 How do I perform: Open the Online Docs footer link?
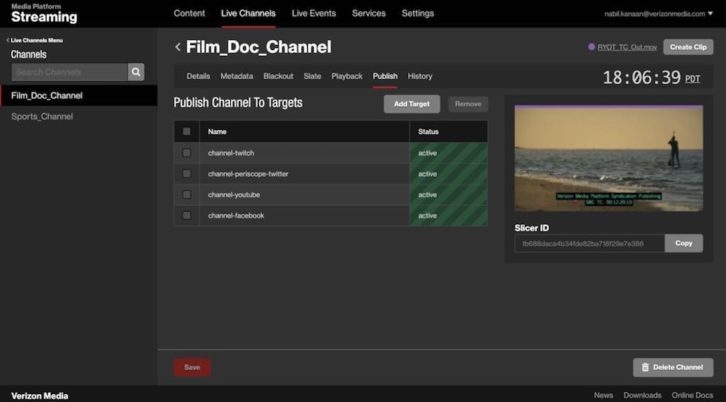[x=692, y=395]
